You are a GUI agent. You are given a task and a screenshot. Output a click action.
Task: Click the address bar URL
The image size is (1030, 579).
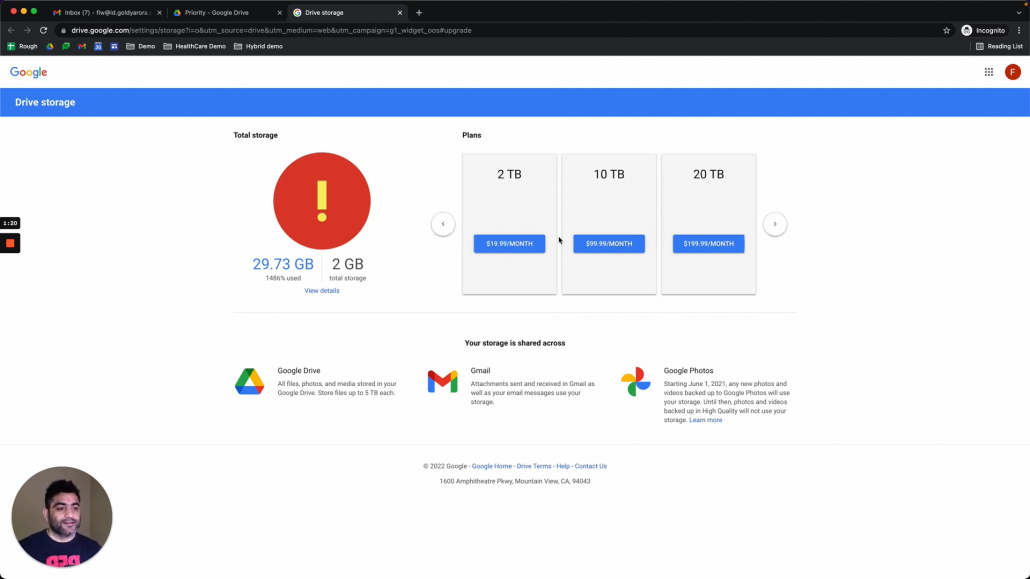tap(271, 30)
